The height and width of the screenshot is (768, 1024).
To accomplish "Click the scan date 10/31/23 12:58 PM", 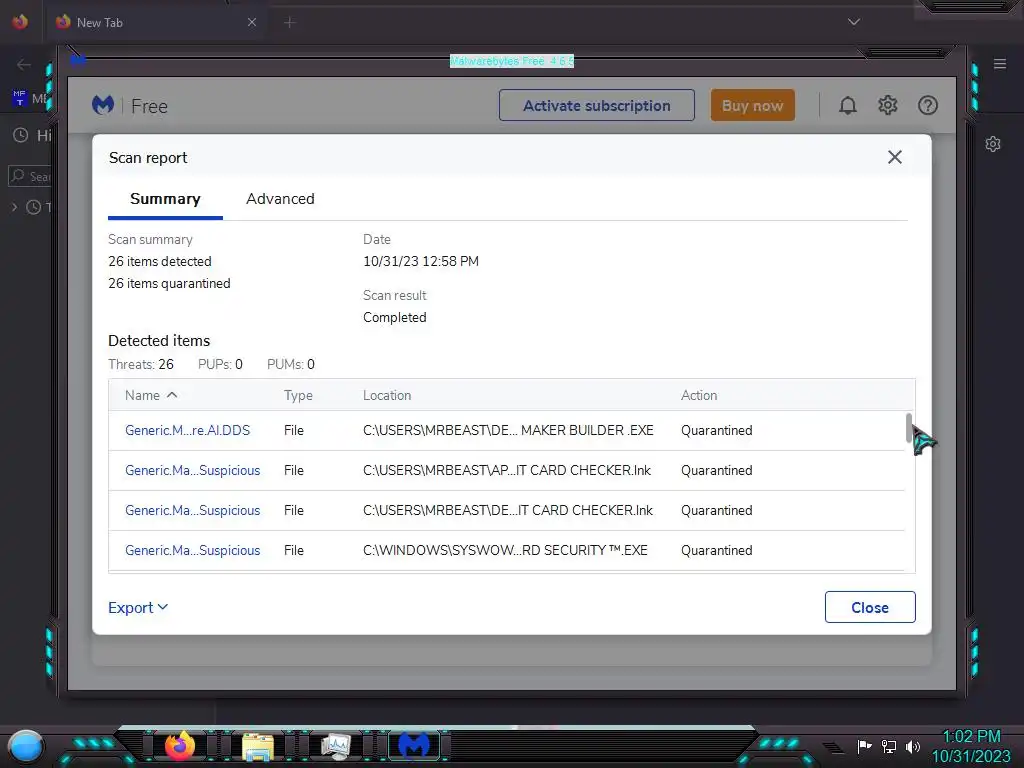I will pos(421,261).
